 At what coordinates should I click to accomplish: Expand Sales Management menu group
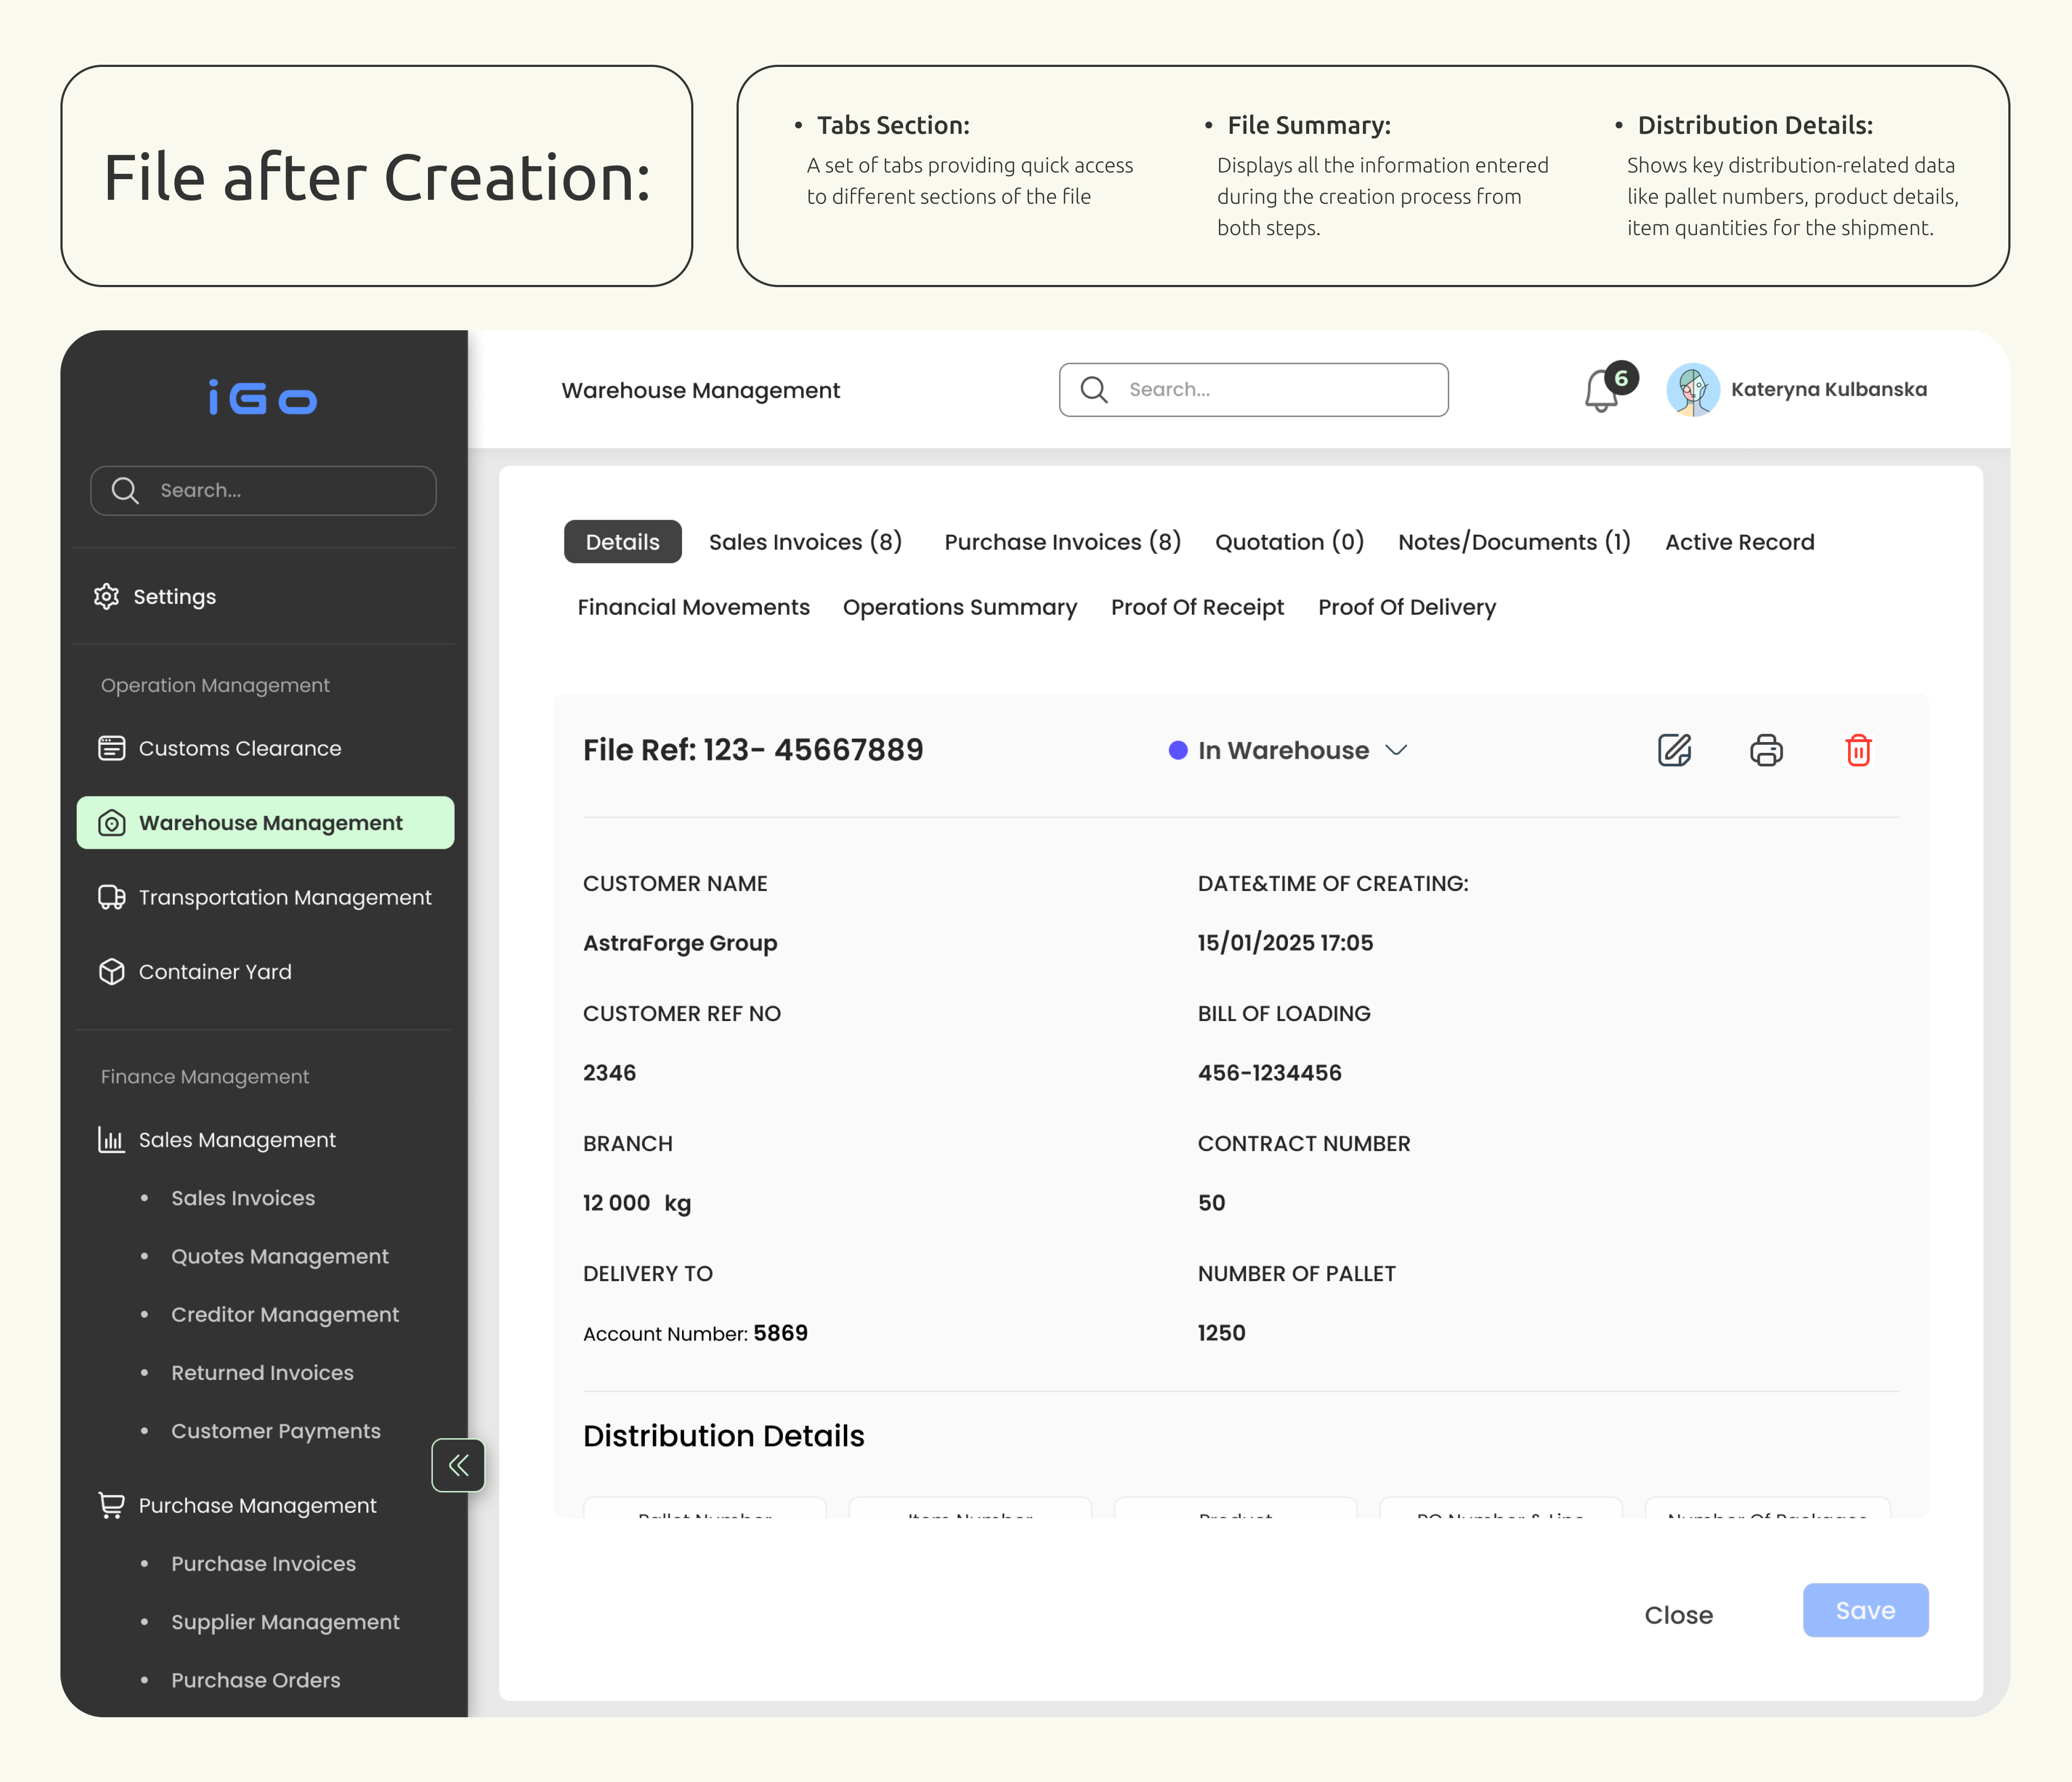[x=237, y=1140]
